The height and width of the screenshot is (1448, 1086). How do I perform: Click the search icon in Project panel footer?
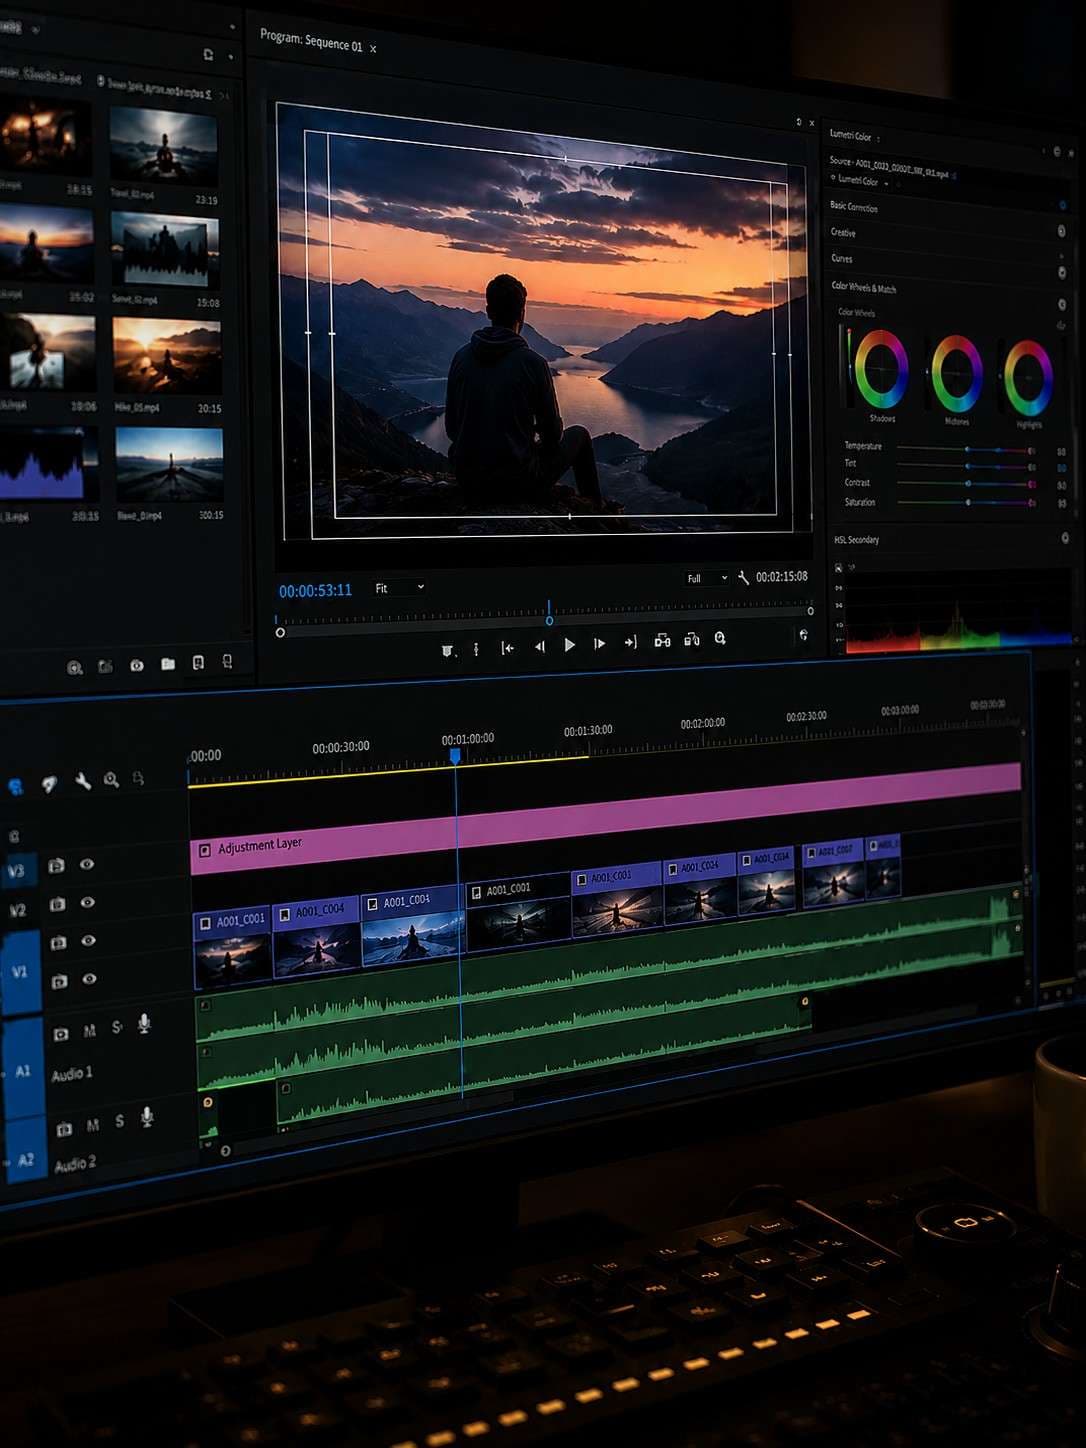pos(74,668)
